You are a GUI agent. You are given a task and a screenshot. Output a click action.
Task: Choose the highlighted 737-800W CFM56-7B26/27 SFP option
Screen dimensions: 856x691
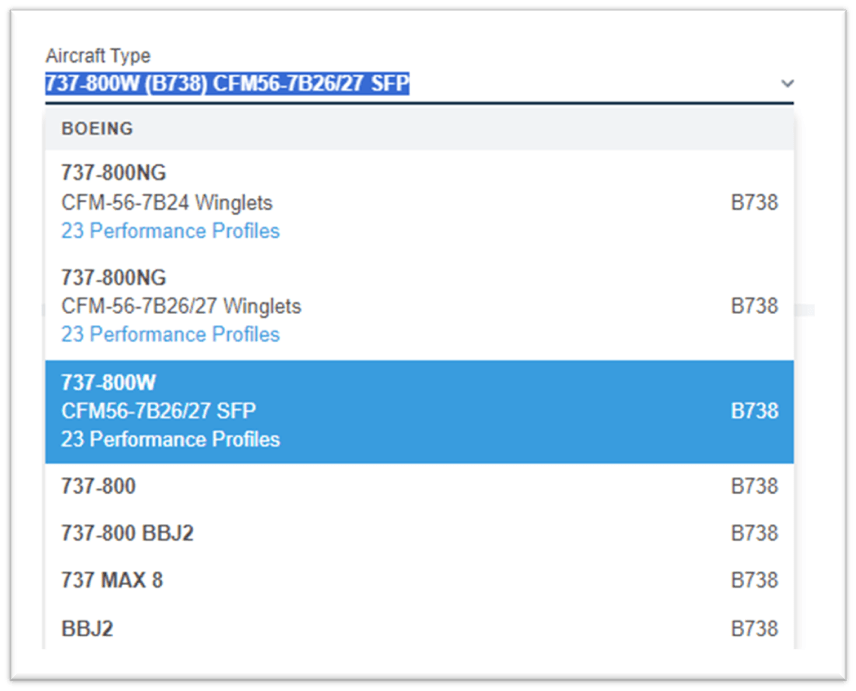point(419,412)
